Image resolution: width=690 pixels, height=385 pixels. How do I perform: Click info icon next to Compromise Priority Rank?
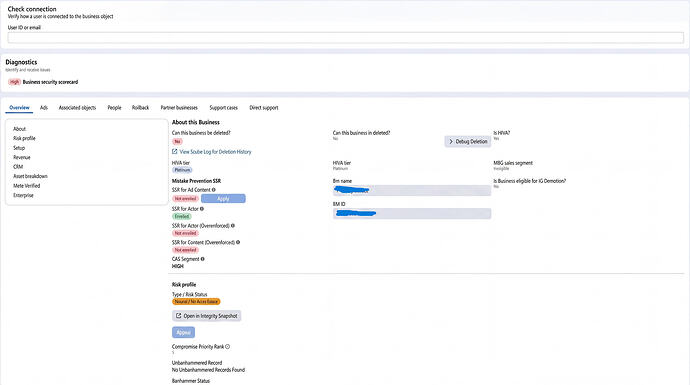(228, 346)
